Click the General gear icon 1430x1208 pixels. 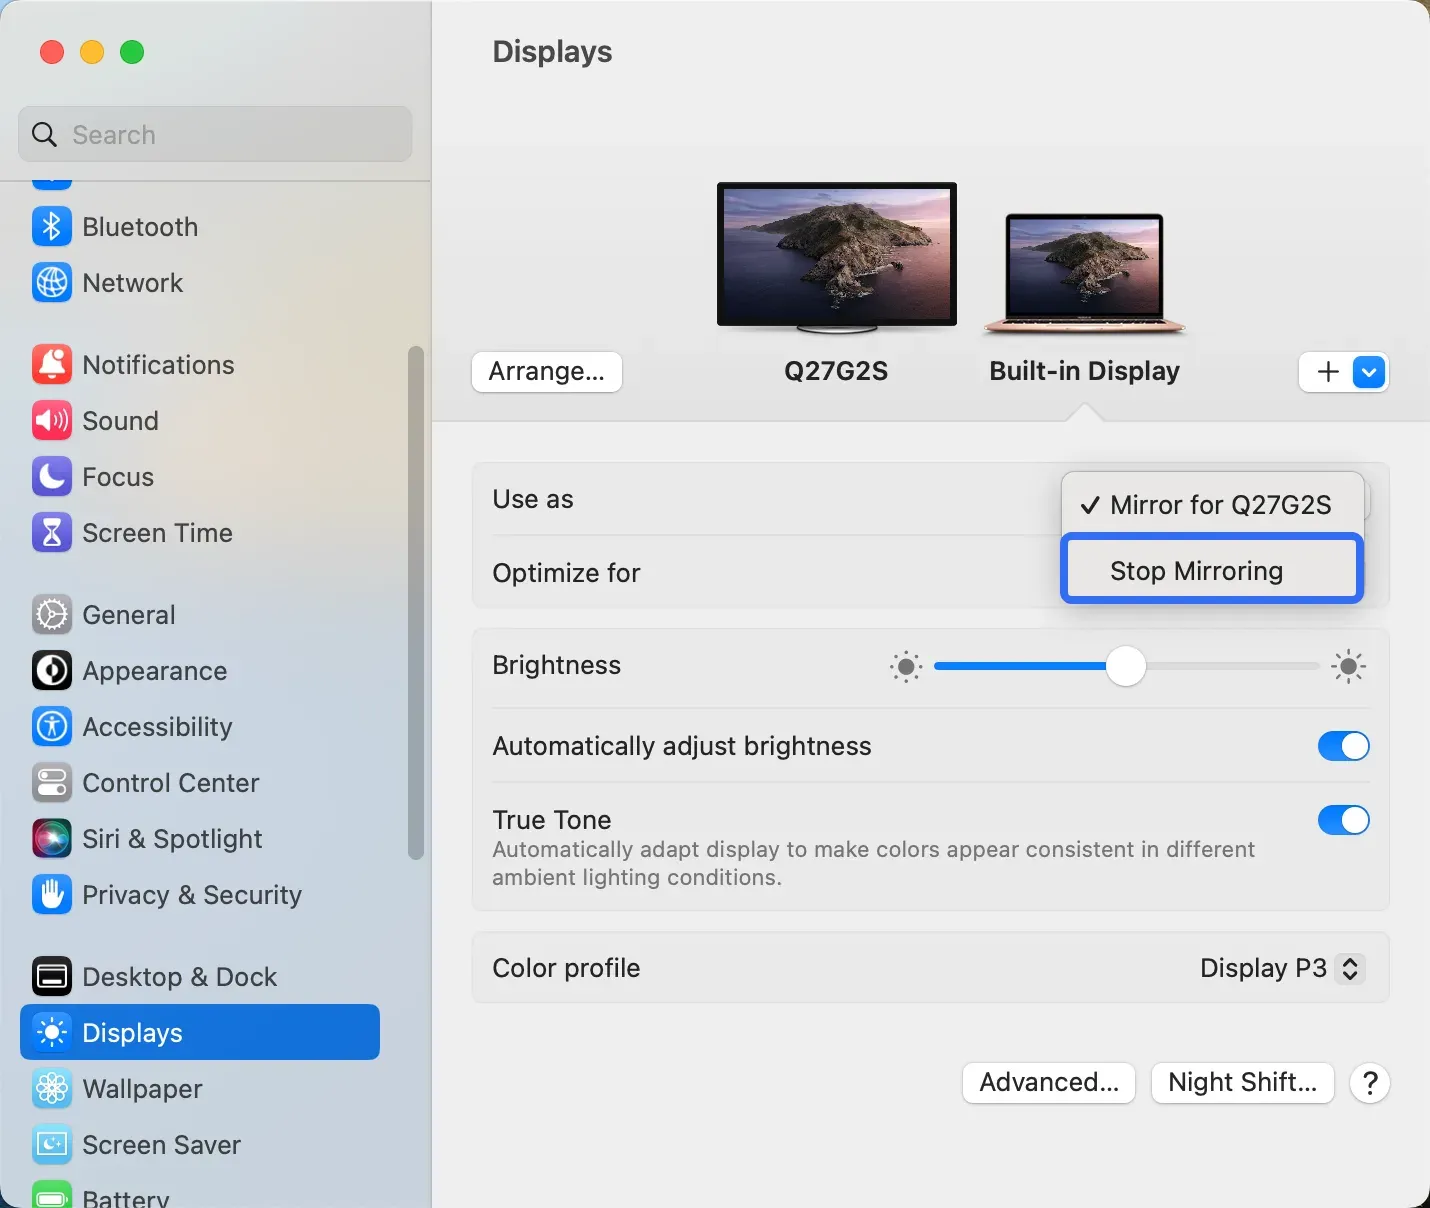point(52,615)
